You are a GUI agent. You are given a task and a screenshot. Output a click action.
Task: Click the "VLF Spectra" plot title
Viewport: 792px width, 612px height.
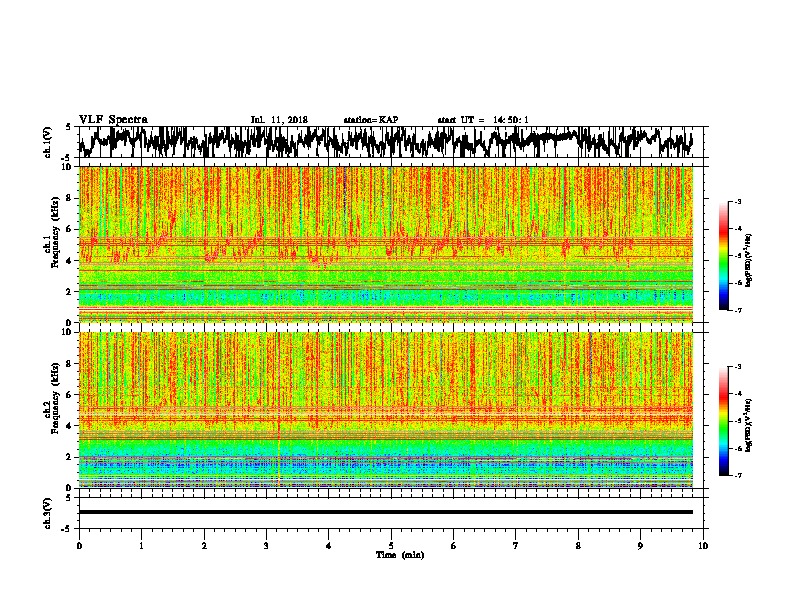[113, 119]
